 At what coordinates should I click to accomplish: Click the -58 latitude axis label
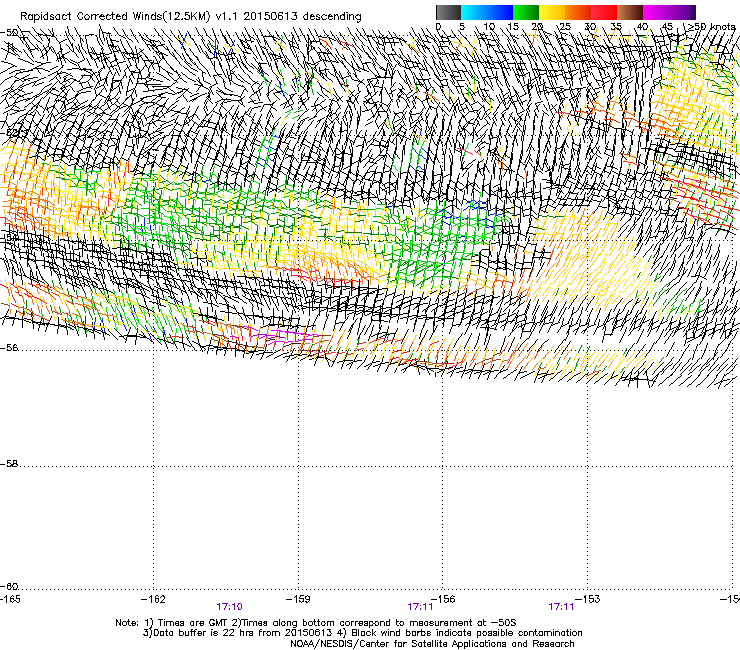pyautogui.click(x=9, y=464)
